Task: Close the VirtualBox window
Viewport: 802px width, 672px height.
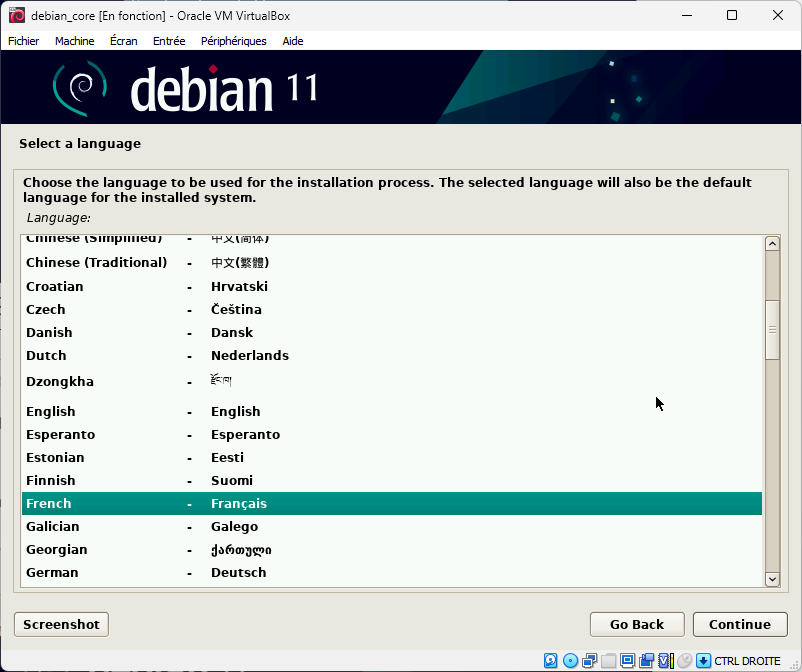Action: point(777,15)
